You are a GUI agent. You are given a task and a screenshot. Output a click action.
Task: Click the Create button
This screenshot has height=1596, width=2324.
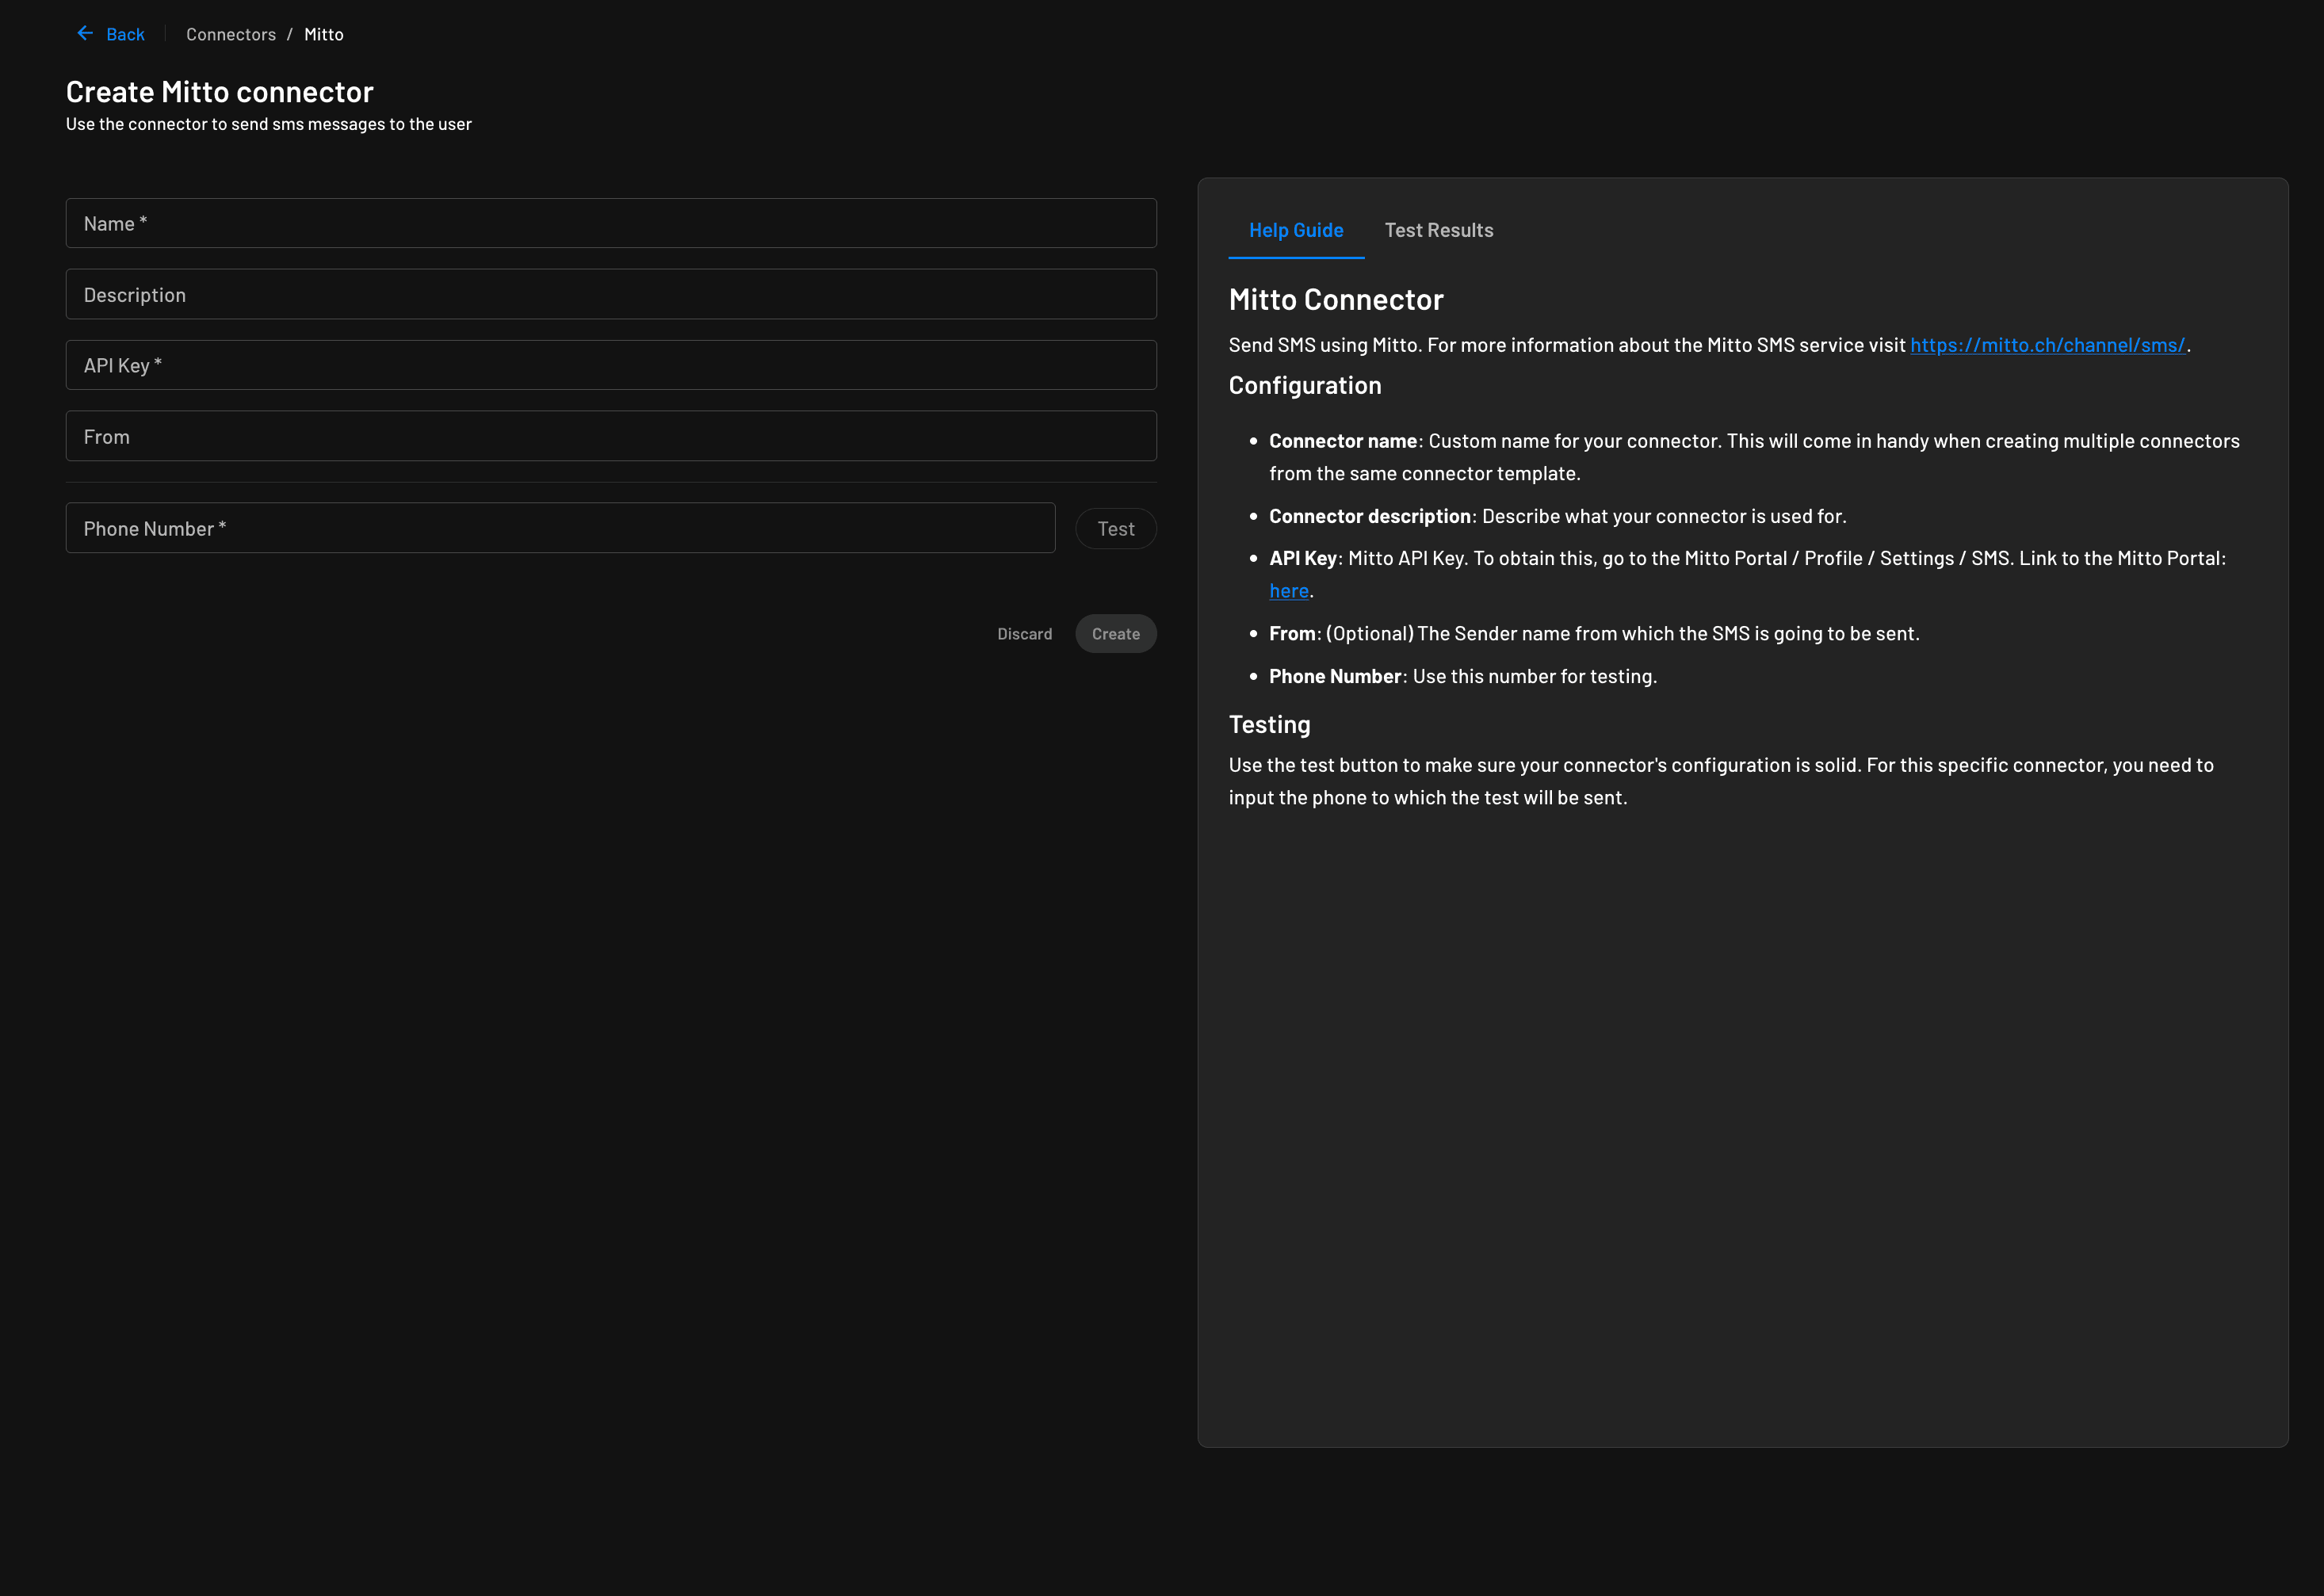pyautogui.click(x=1115, y=634)
